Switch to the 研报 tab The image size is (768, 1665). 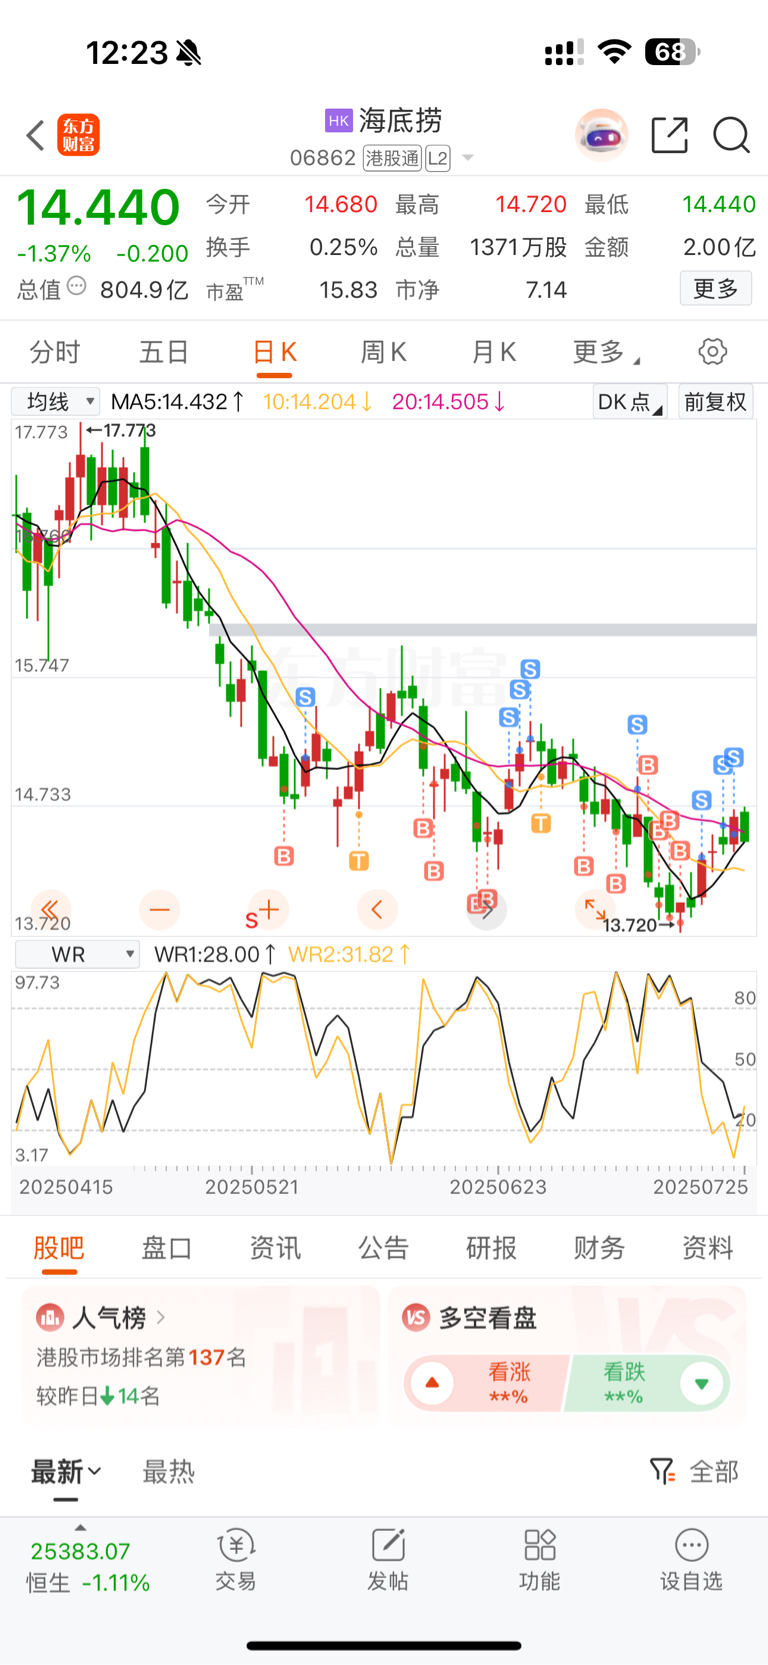click(491, 1248)
